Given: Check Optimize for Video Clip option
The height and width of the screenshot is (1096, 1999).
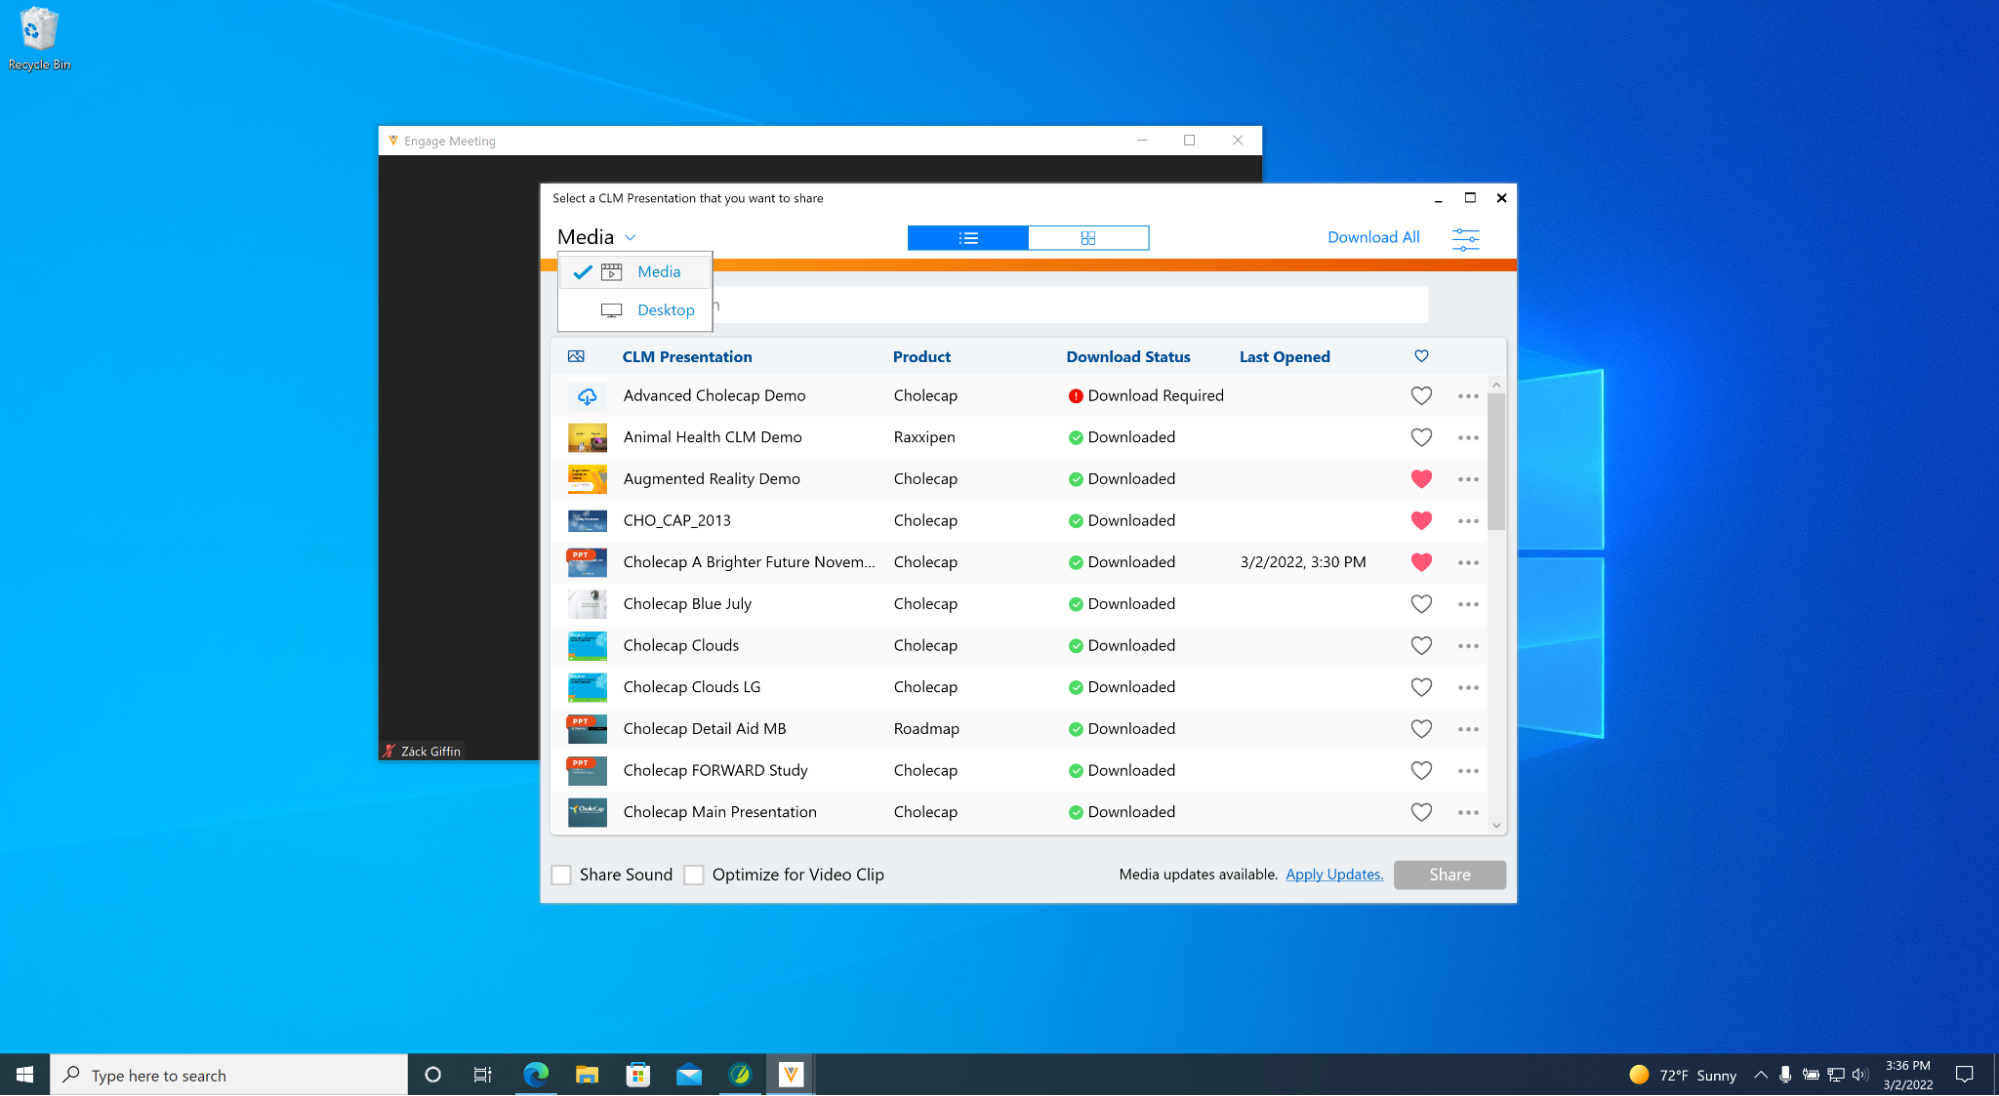Looking at the screenshot, I should [x=694, y=875].
